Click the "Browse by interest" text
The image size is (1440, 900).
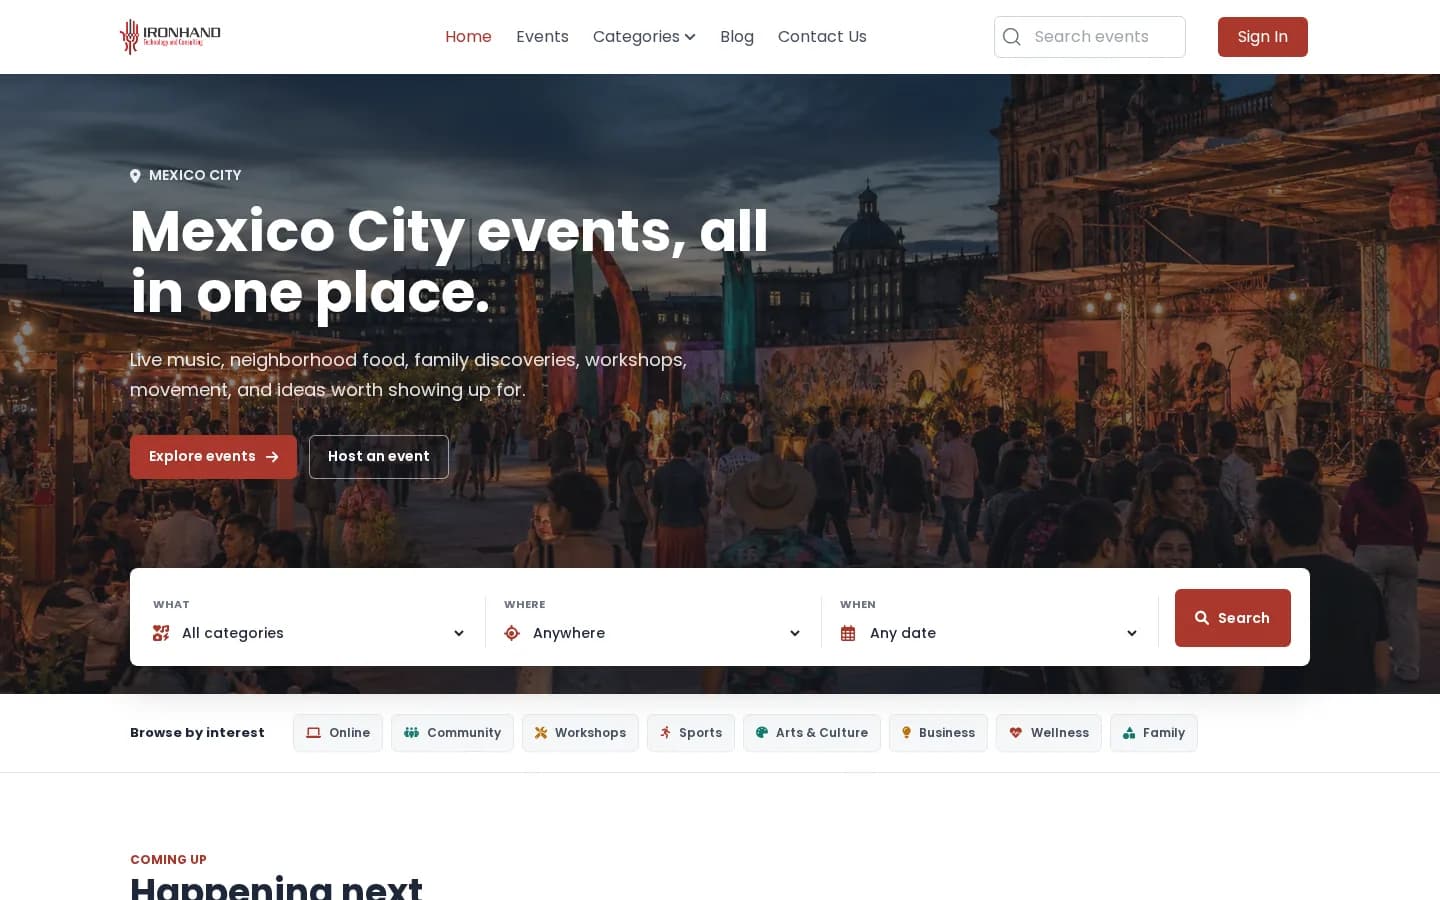pyautogui.click(x=197, y=733)
